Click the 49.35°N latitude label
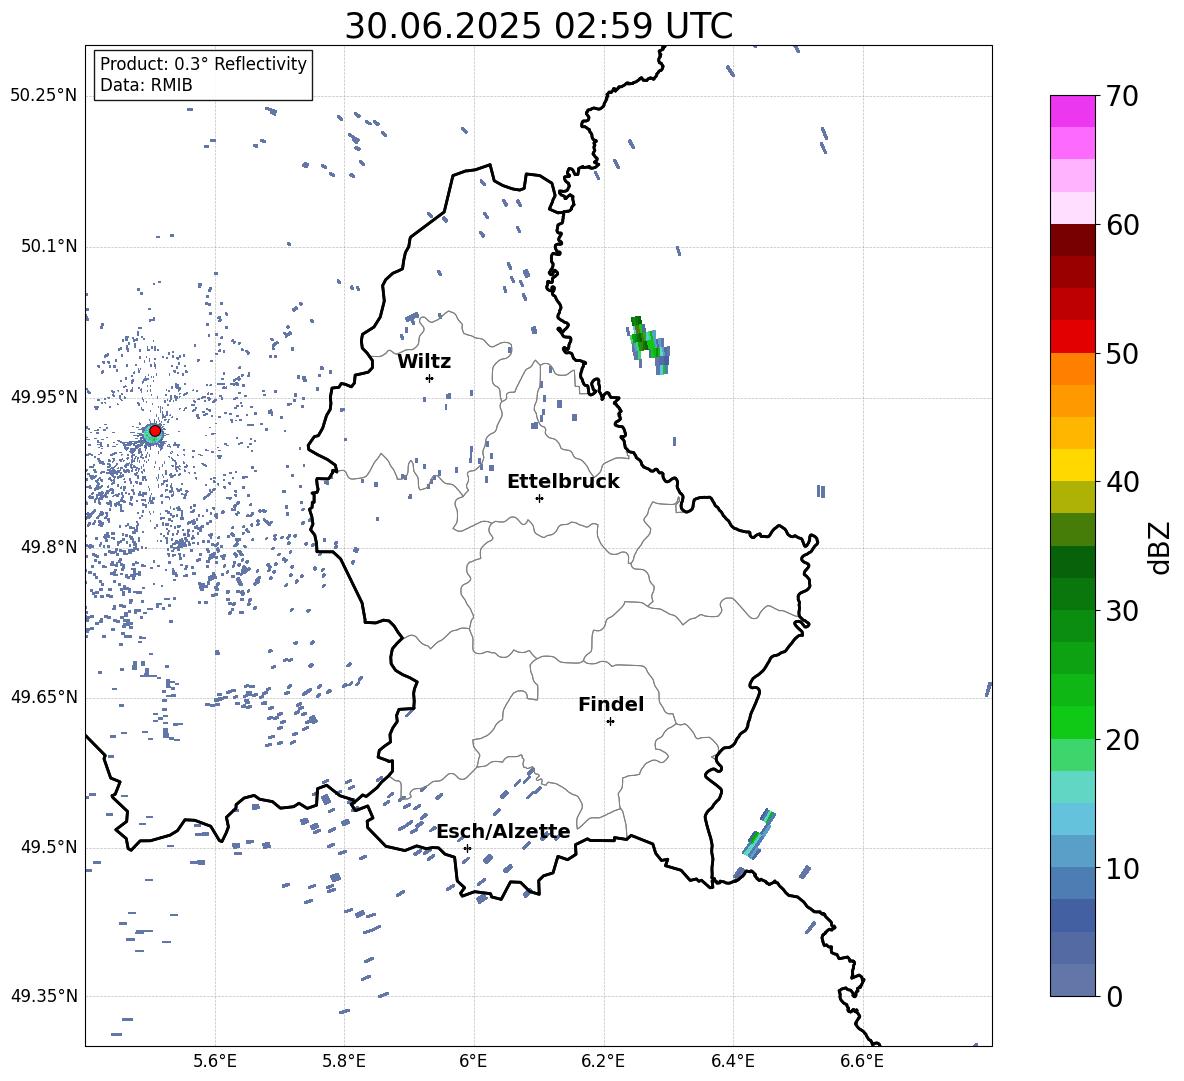The height and width of the screenshot is (1081, 1184). click(x=44, y=996)
